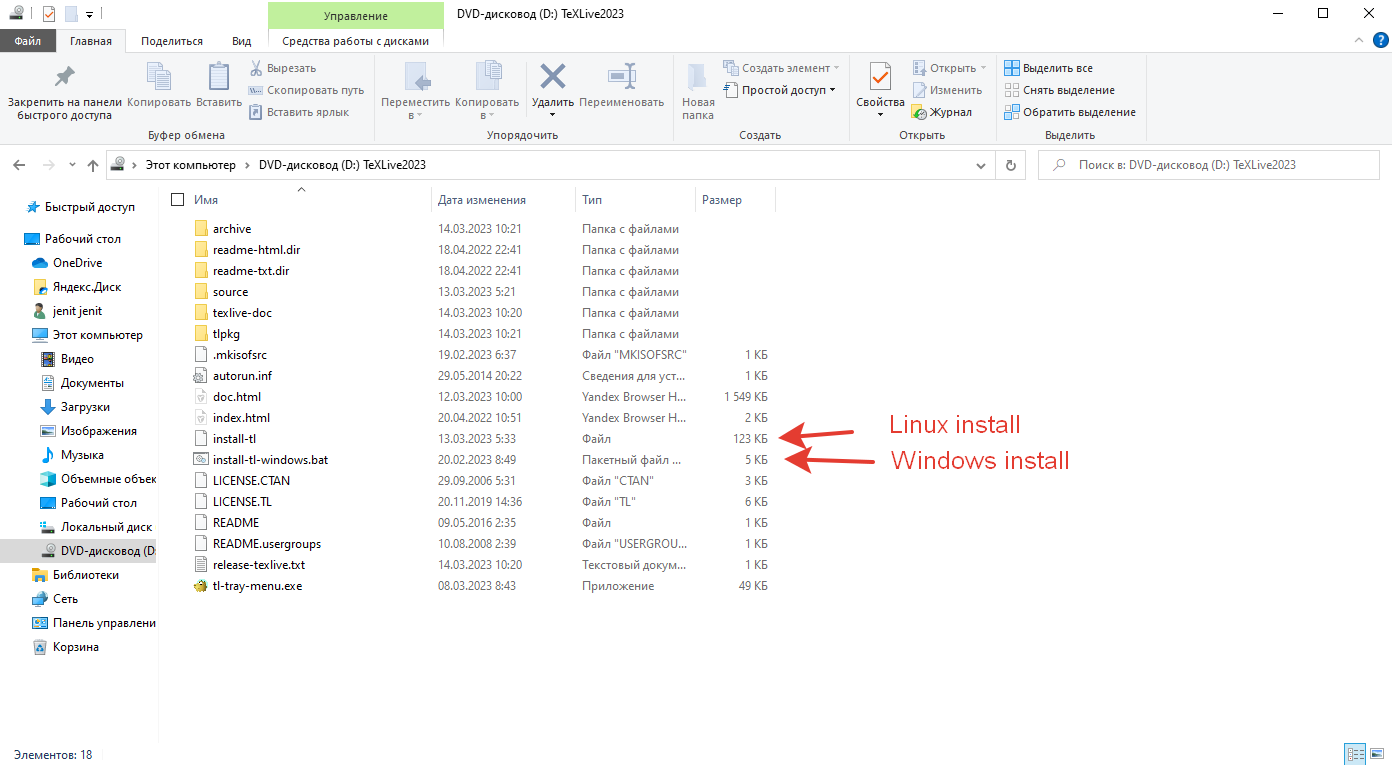Viewport: 1393px width, 765px height.
Task: Click Вставить ярлык command
Action: [299, 112]
